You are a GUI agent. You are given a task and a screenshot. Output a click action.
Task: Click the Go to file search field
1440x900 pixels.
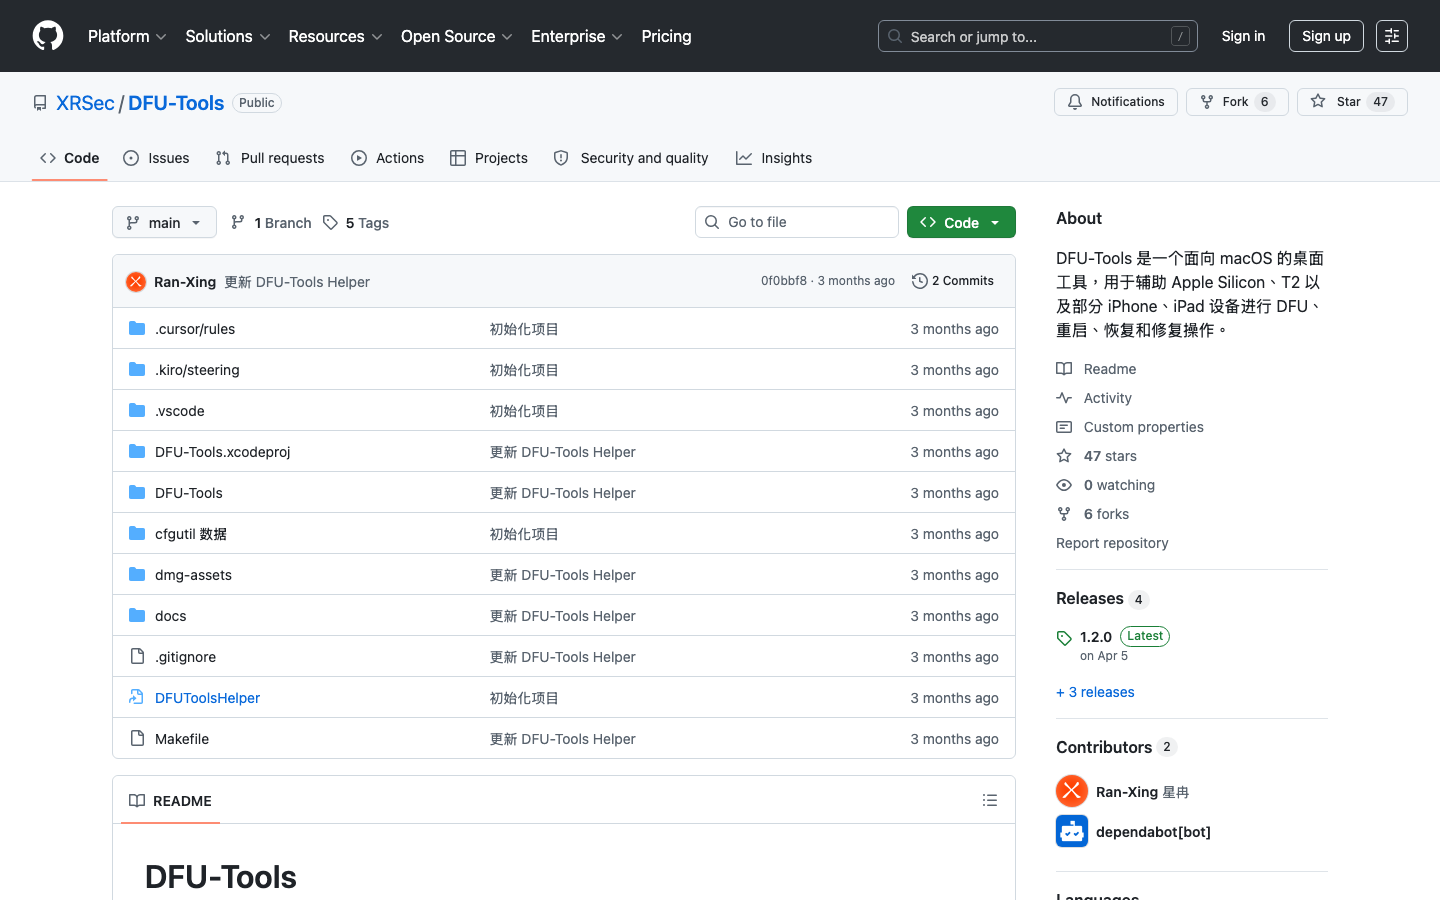(797, 222)
